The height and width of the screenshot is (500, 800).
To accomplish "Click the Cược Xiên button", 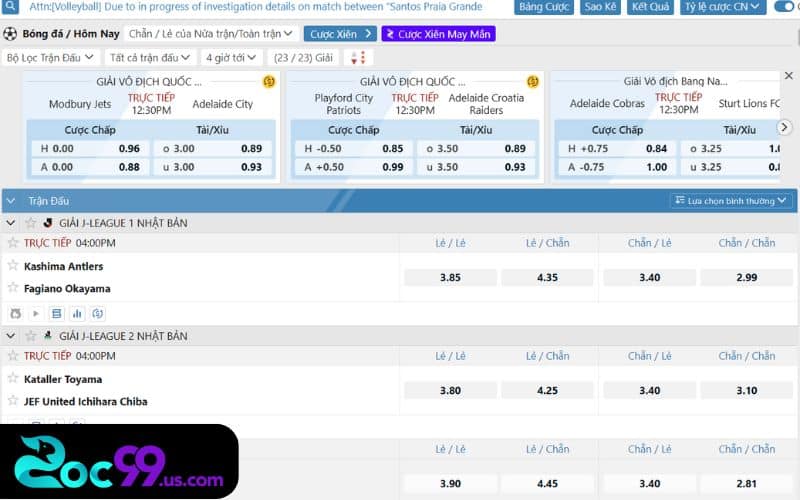I will click(340, 34).
